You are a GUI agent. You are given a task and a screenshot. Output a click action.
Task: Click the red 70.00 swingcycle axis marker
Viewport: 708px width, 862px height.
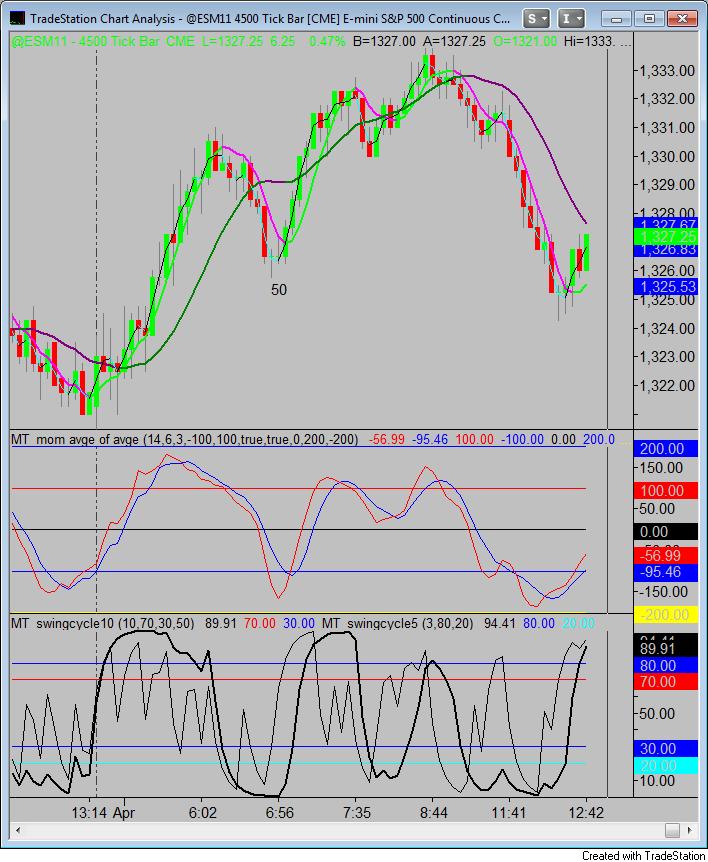tap(666, 682)
